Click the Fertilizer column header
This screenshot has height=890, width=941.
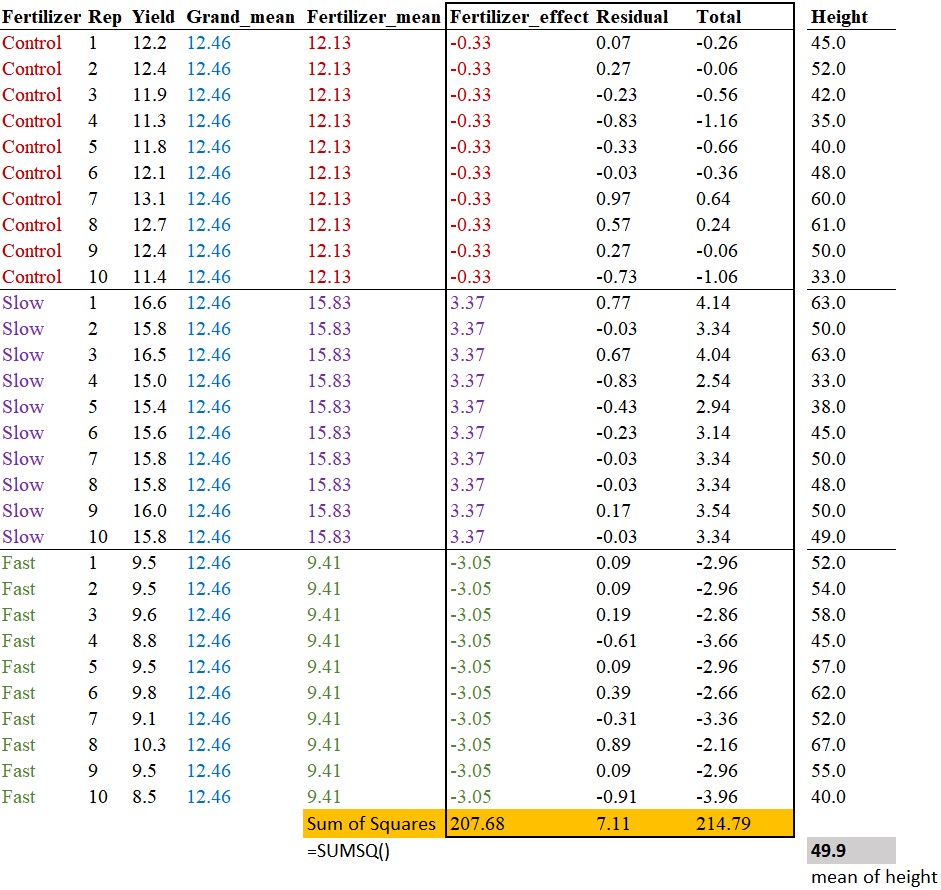(x=41, y=17)
